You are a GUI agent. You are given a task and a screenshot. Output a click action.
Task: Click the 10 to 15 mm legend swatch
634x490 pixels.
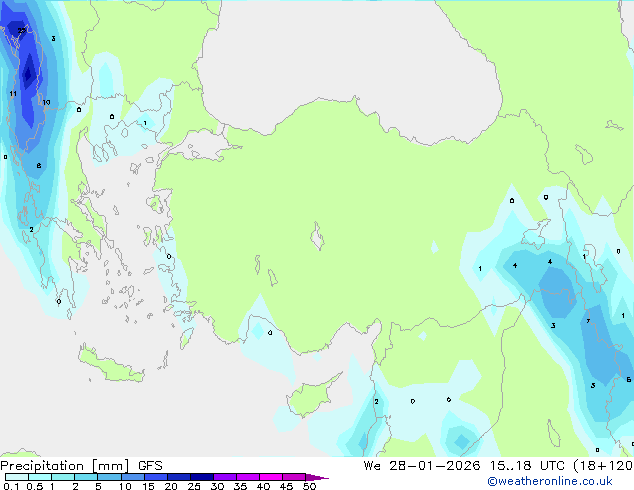tap(133, 477)
